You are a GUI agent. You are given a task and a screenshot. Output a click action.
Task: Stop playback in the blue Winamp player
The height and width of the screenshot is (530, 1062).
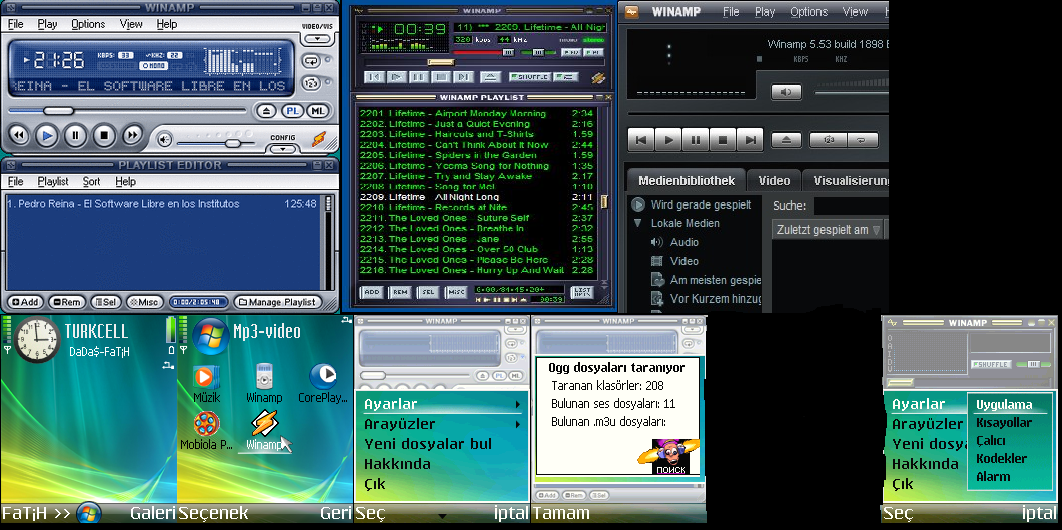(104, 135)
